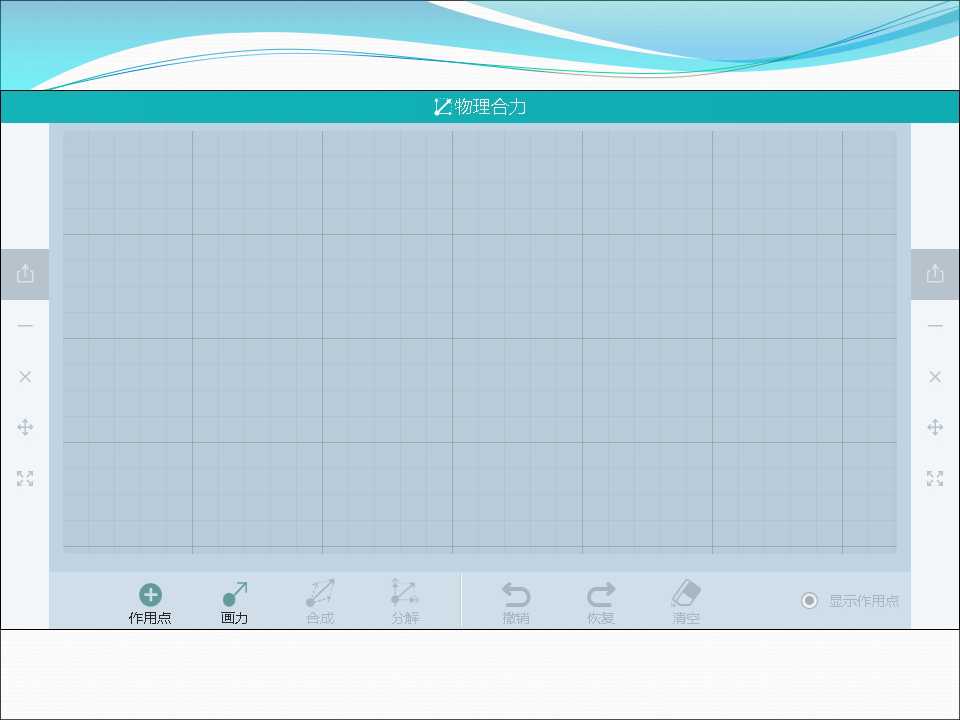Close panel using right sidebar X
Image resolution: width=960 pixels, height=720 pixels.
click(x=935, y=377)
